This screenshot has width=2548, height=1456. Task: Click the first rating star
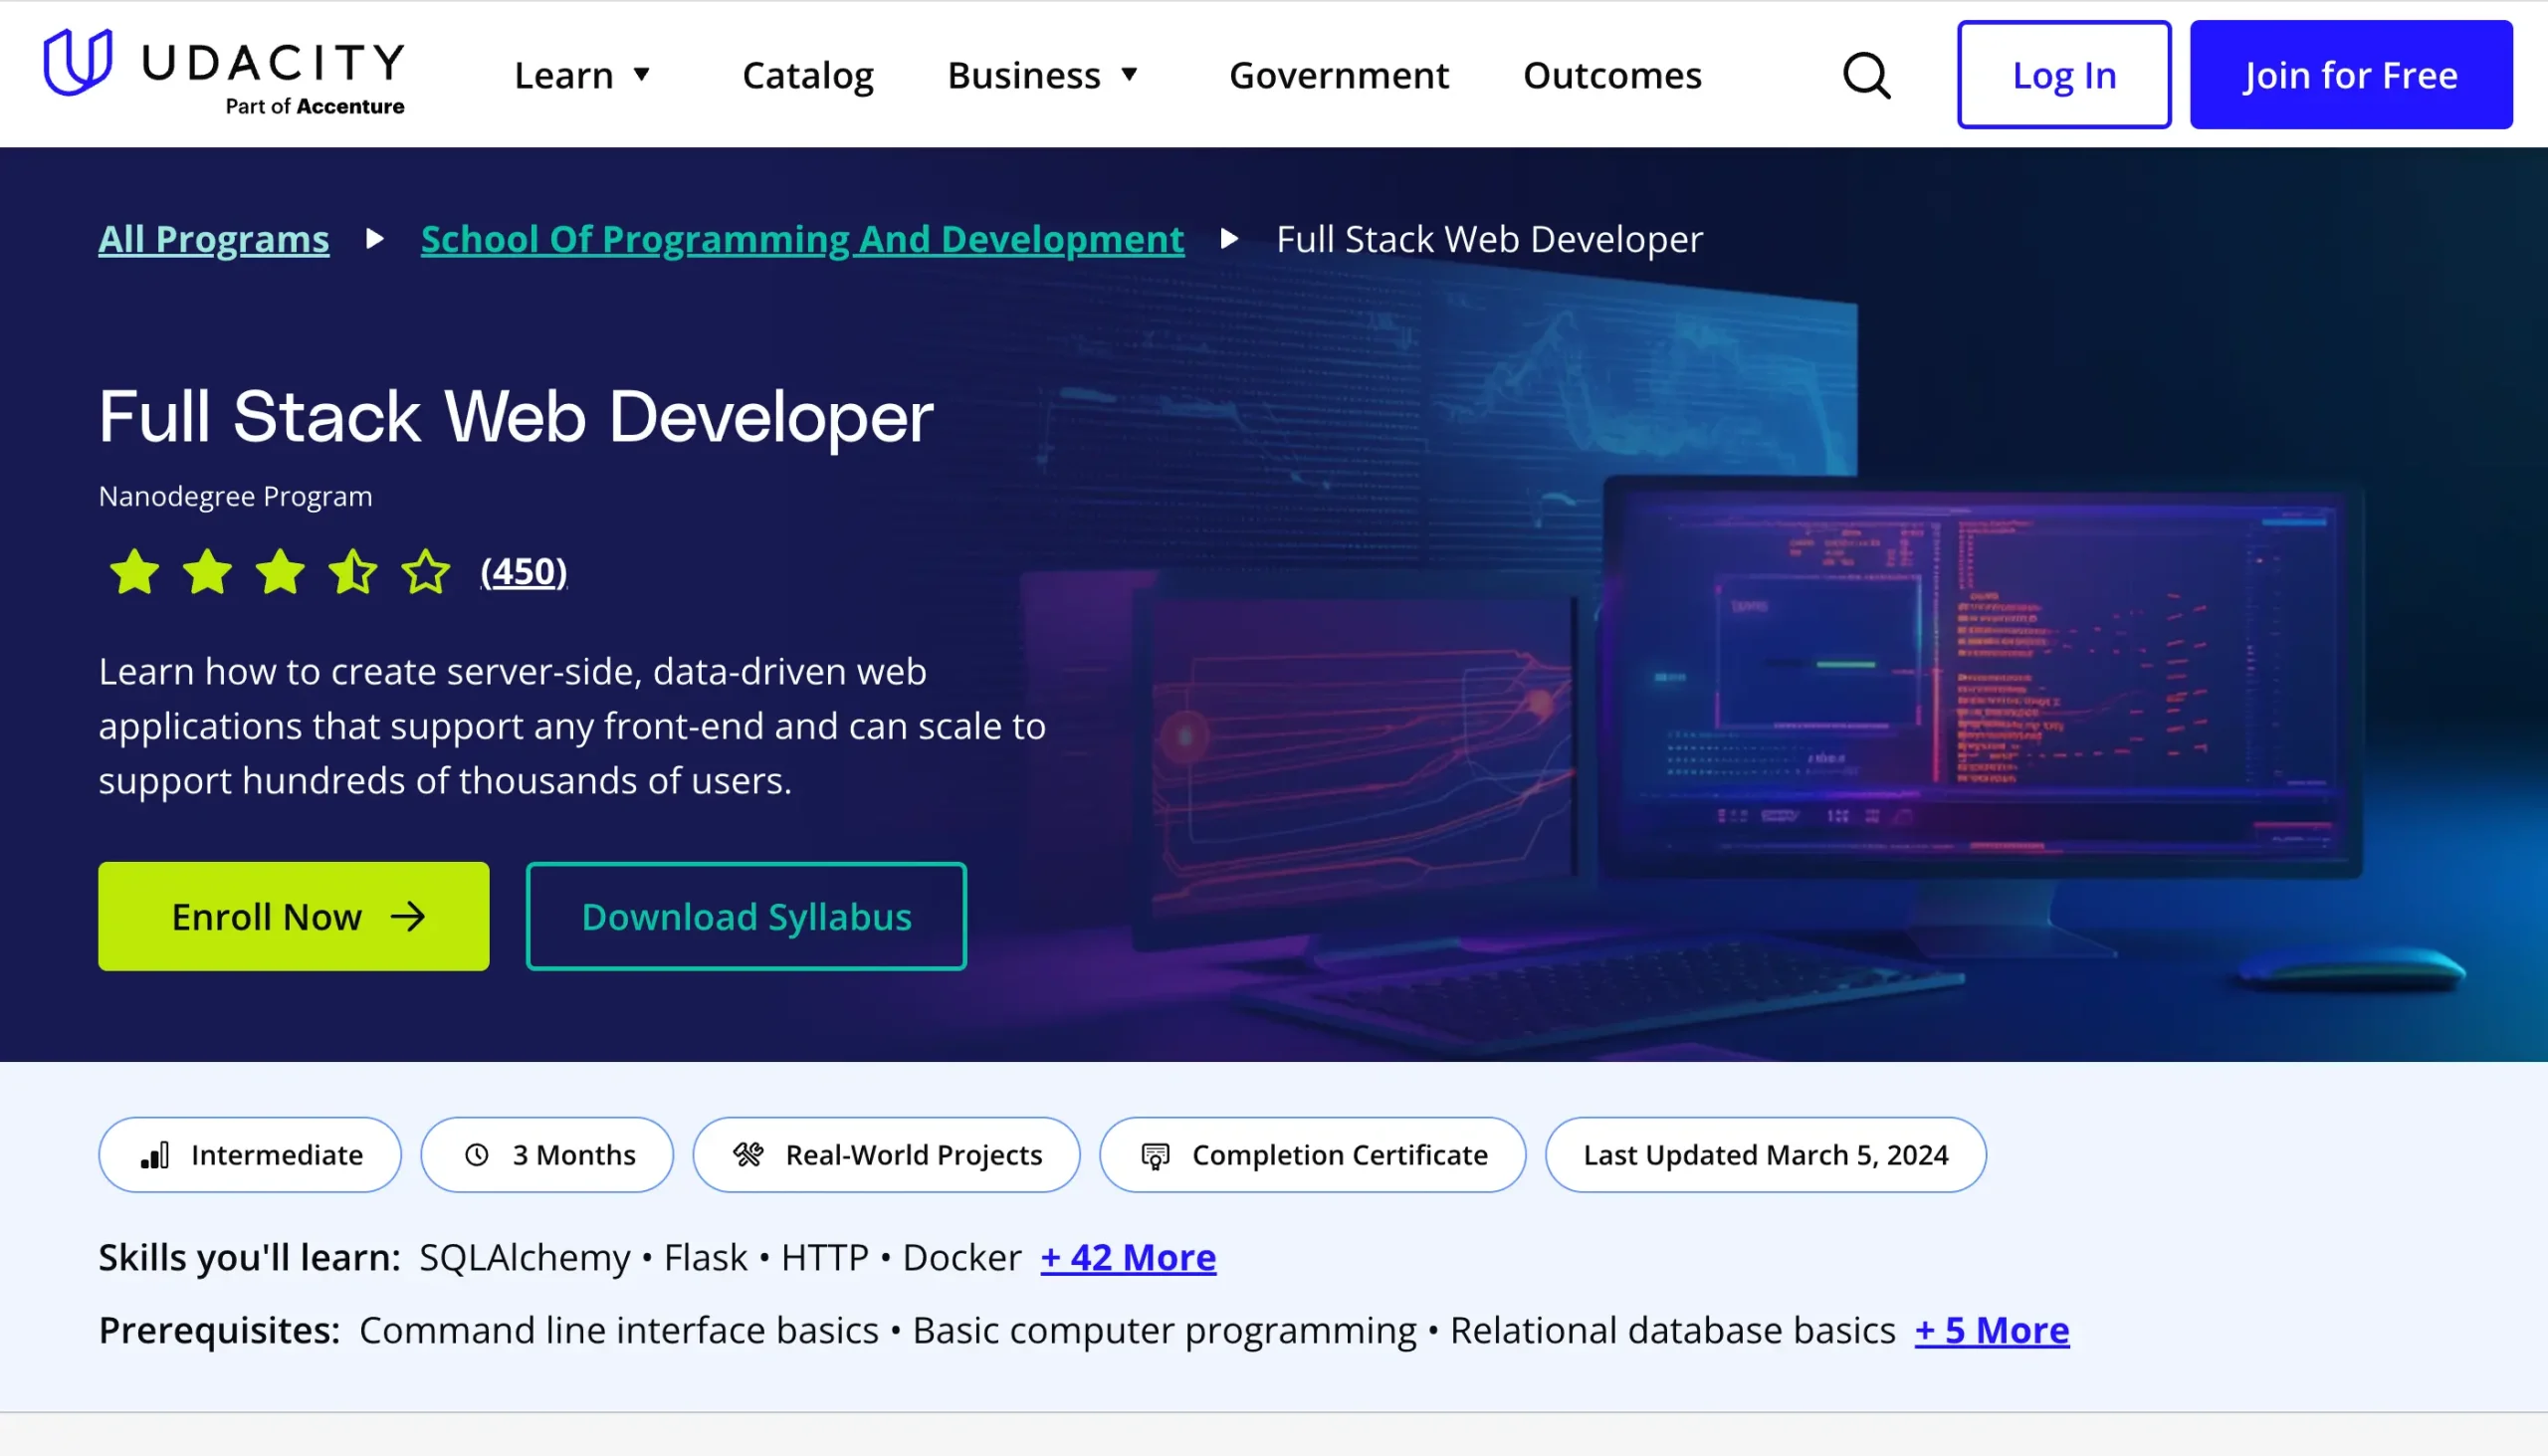pos(134,572)
